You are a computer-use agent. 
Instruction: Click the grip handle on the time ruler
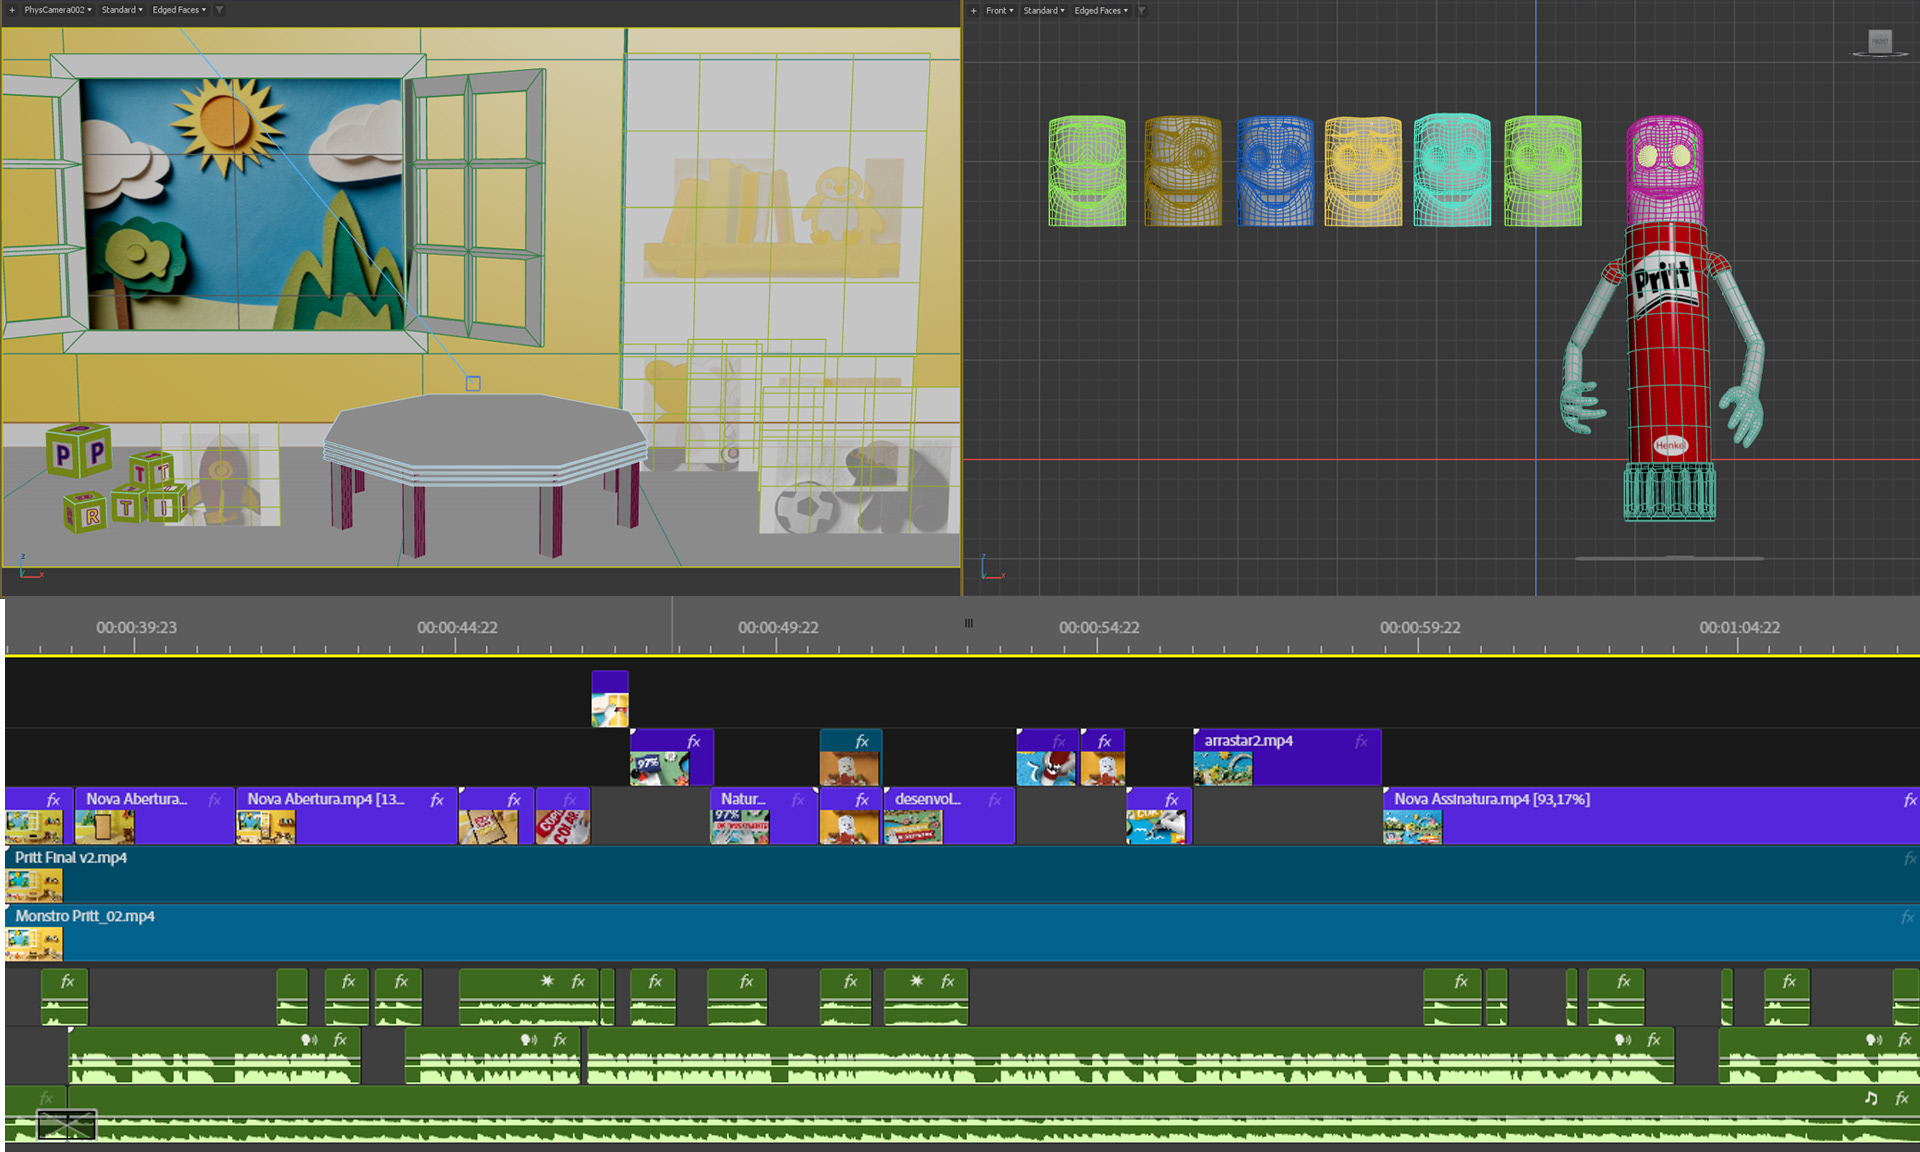pyautogui.click(x=968, y=623)
